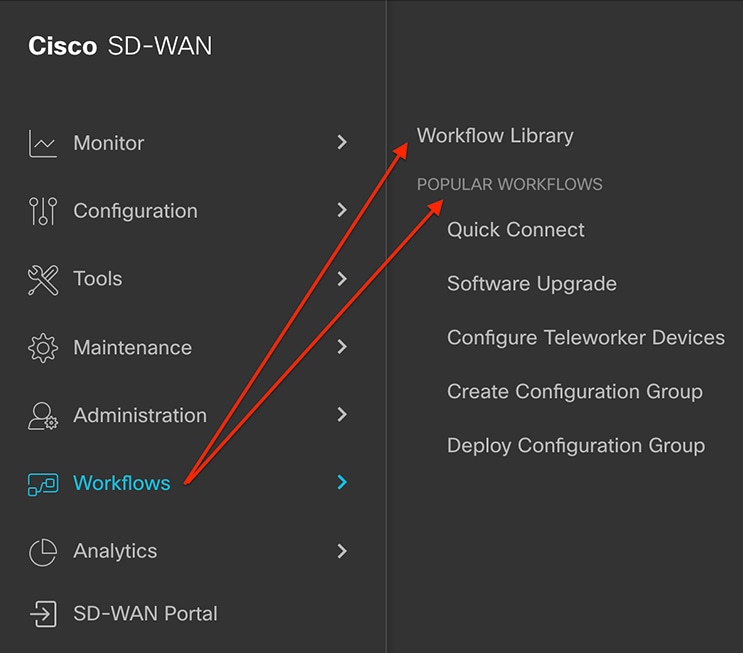Expand the Maintenance submenu chevron
This screenshot has height=653, width=743.
pos(342,347)
